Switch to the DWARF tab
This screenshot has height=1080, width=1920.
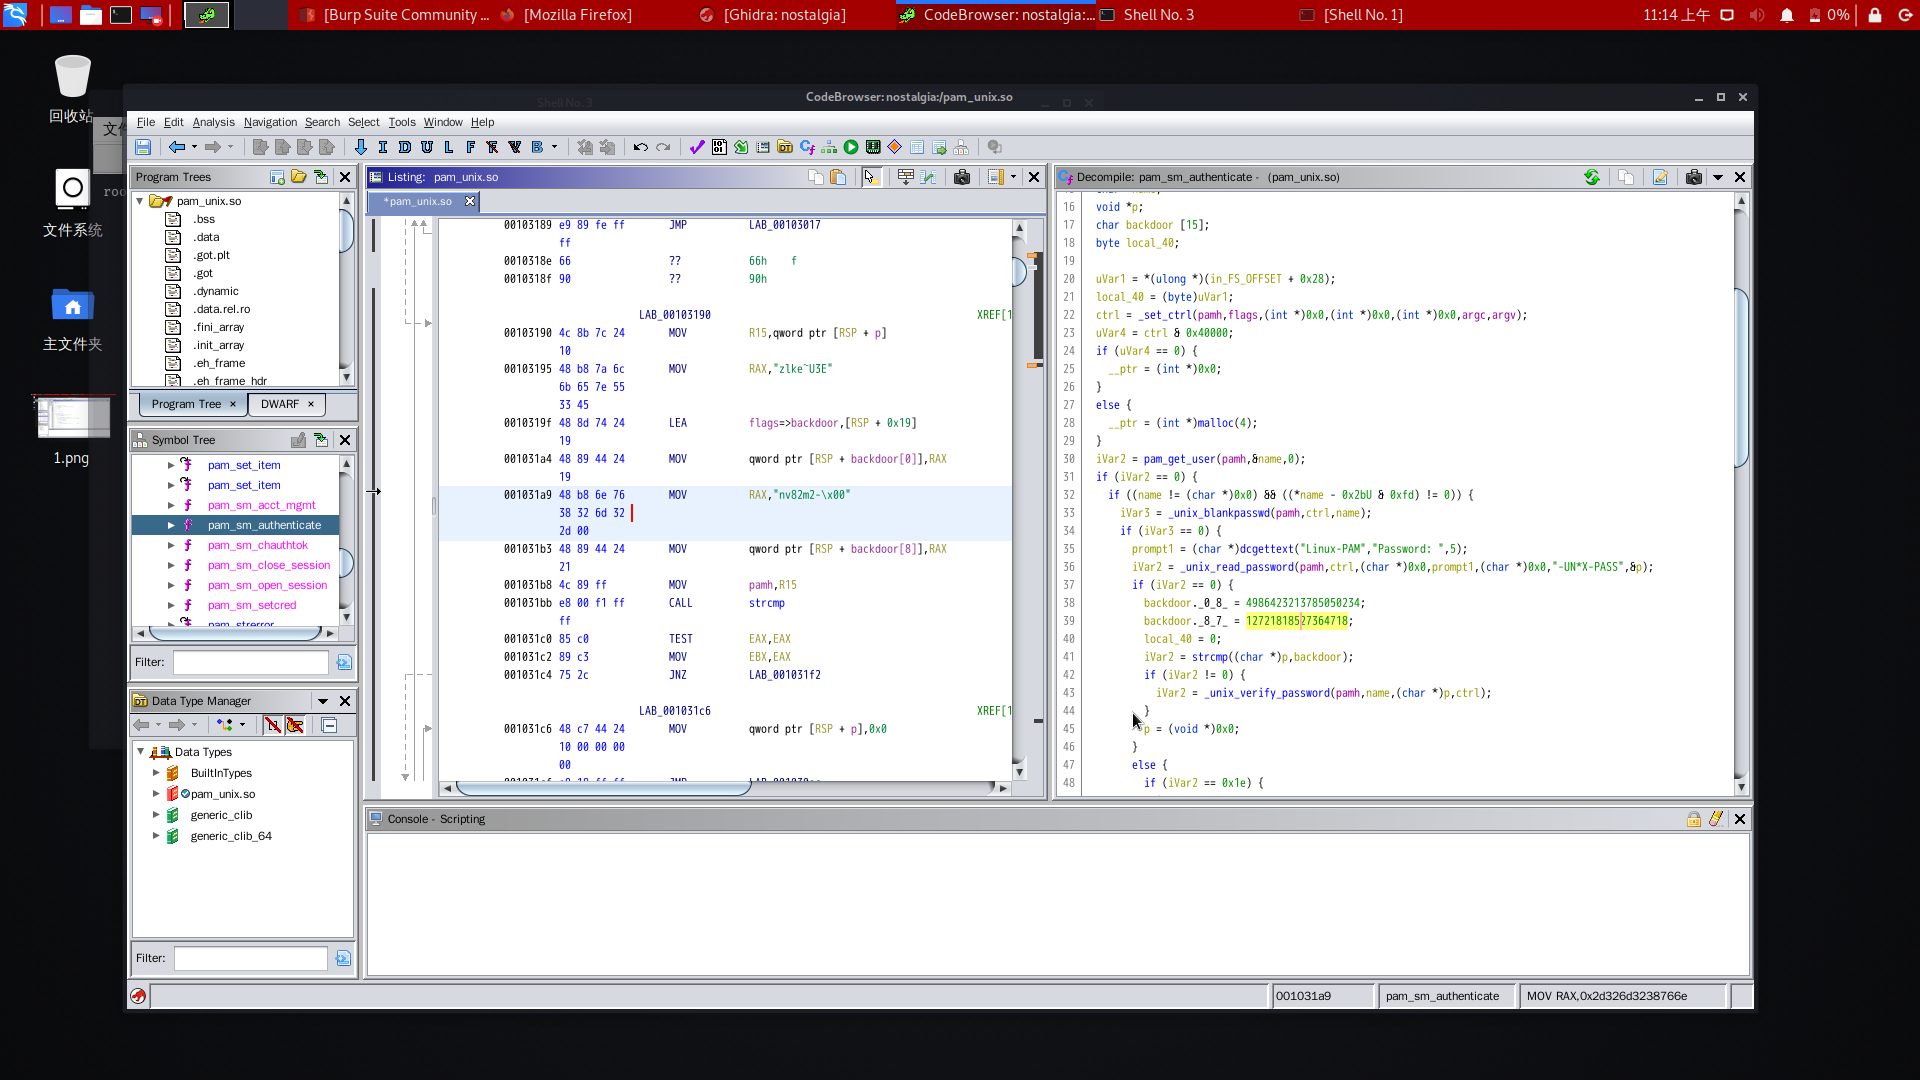[280, 404]
